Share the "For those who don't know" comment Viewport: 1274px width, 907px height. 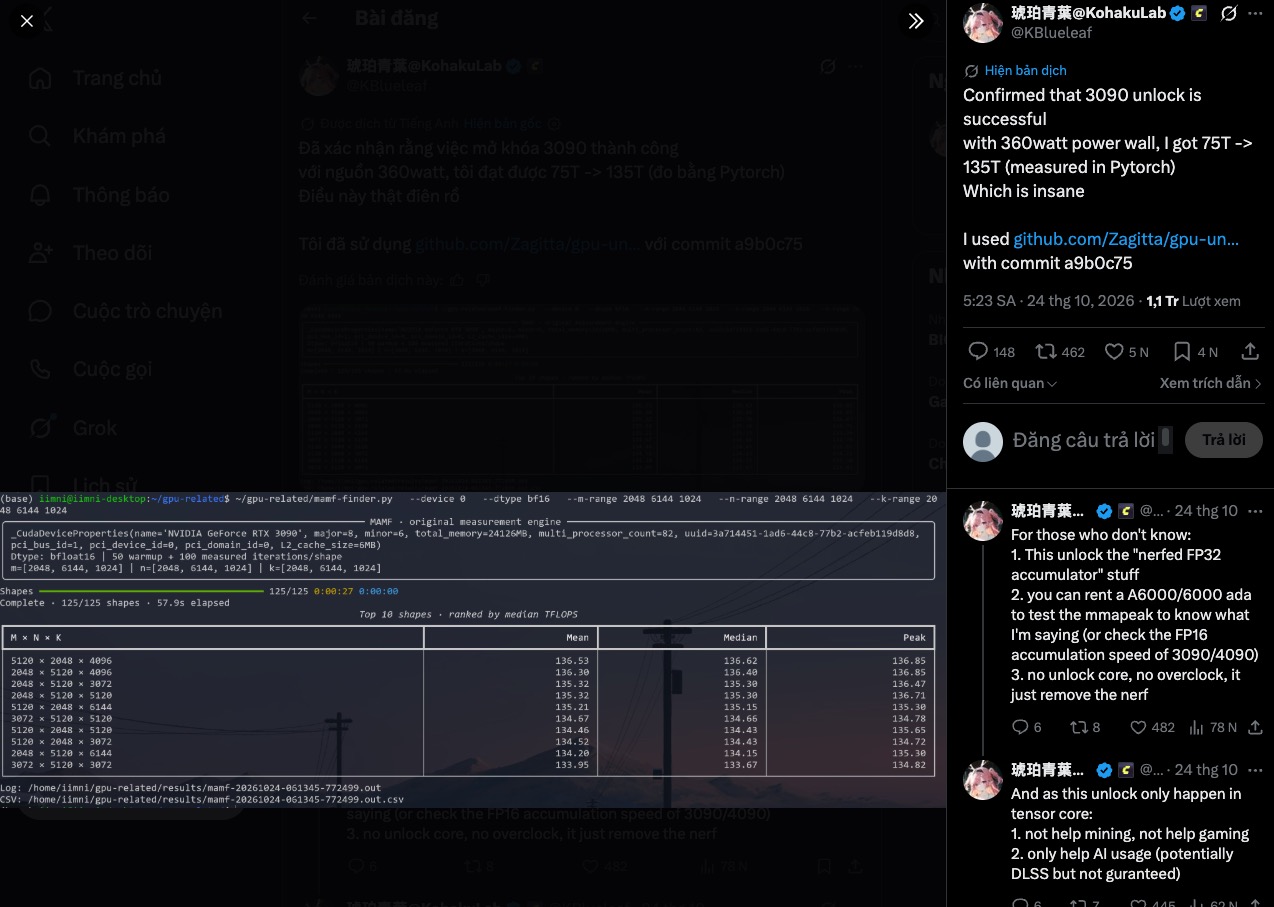1256,727
